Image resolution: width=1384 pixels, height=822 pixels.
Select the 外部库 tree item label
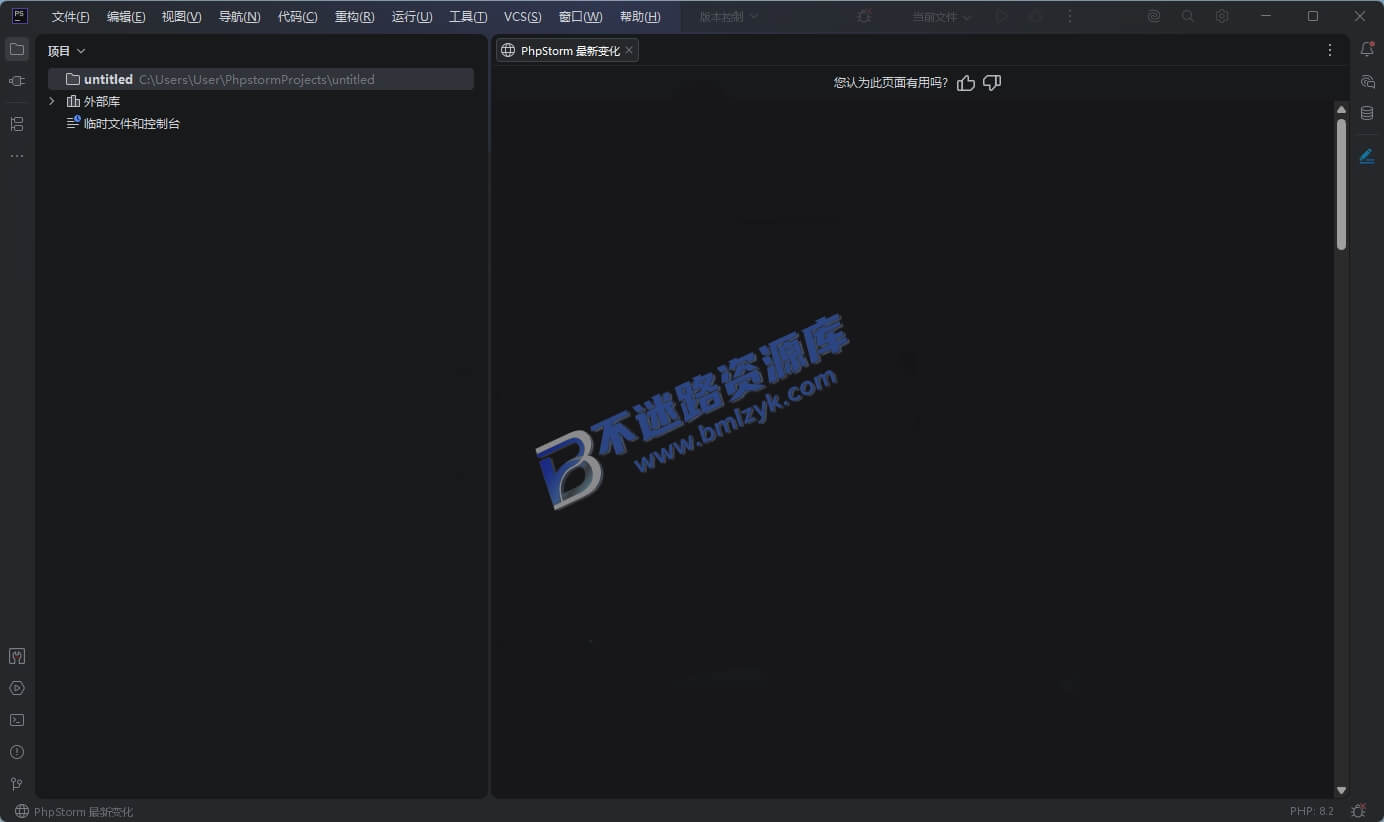[x=102, y=101]
